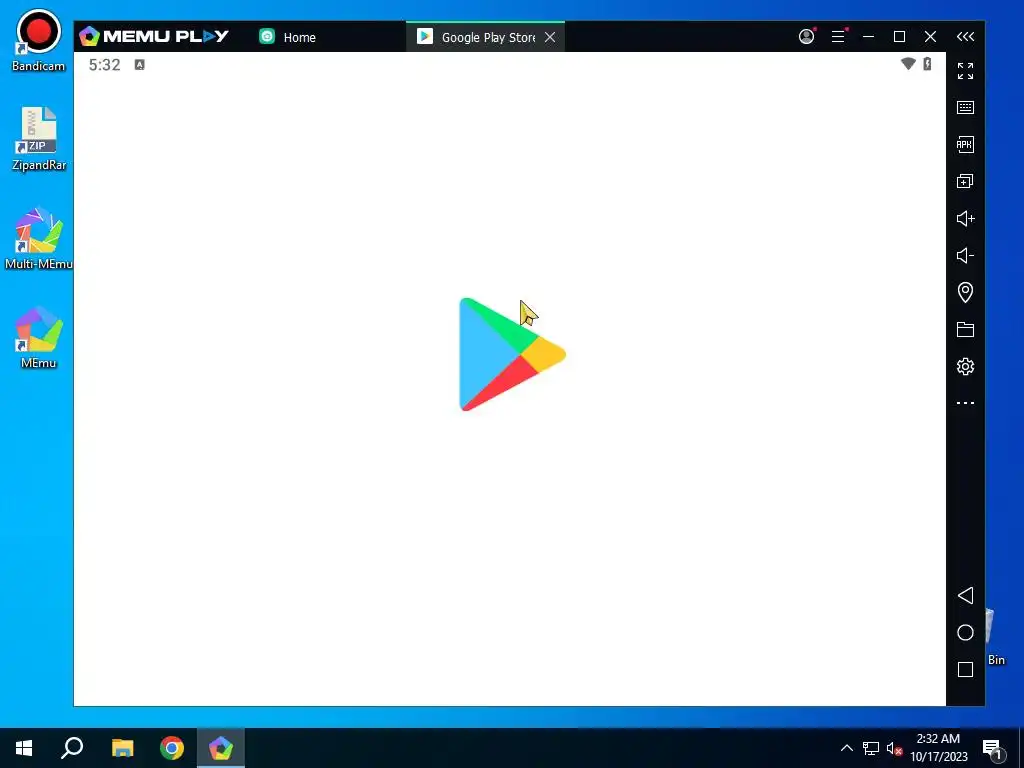Select the MEmu desktop shortcut

click(39, 338)
